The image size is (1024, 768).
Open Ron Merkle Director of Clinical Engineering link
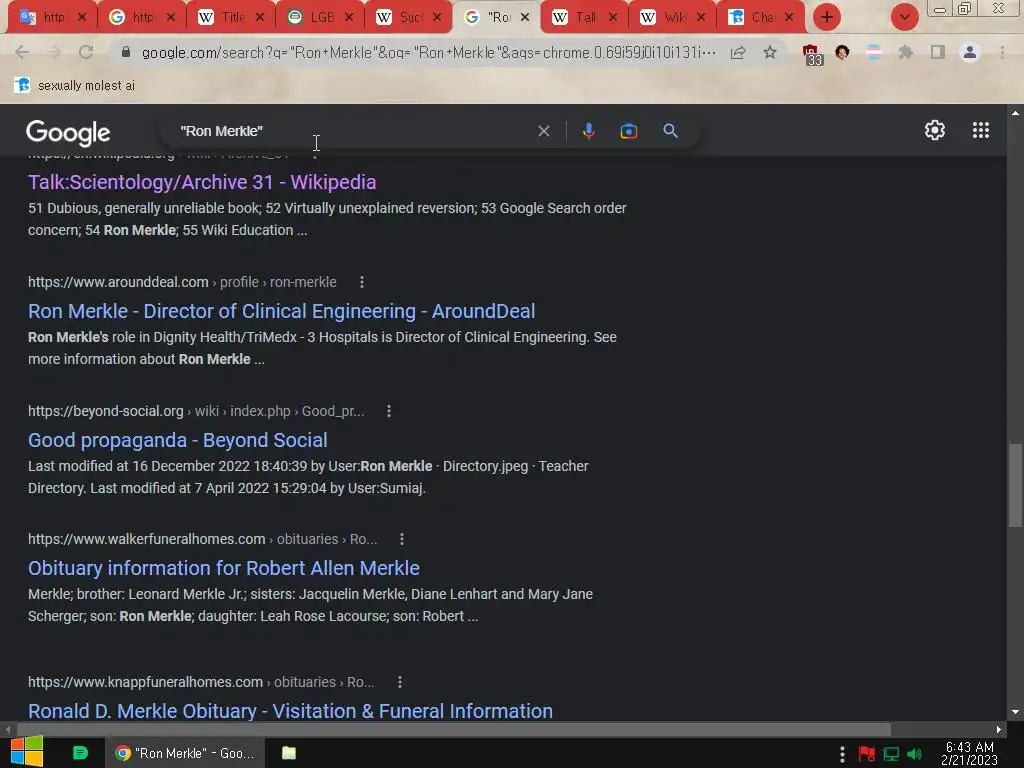281,311
